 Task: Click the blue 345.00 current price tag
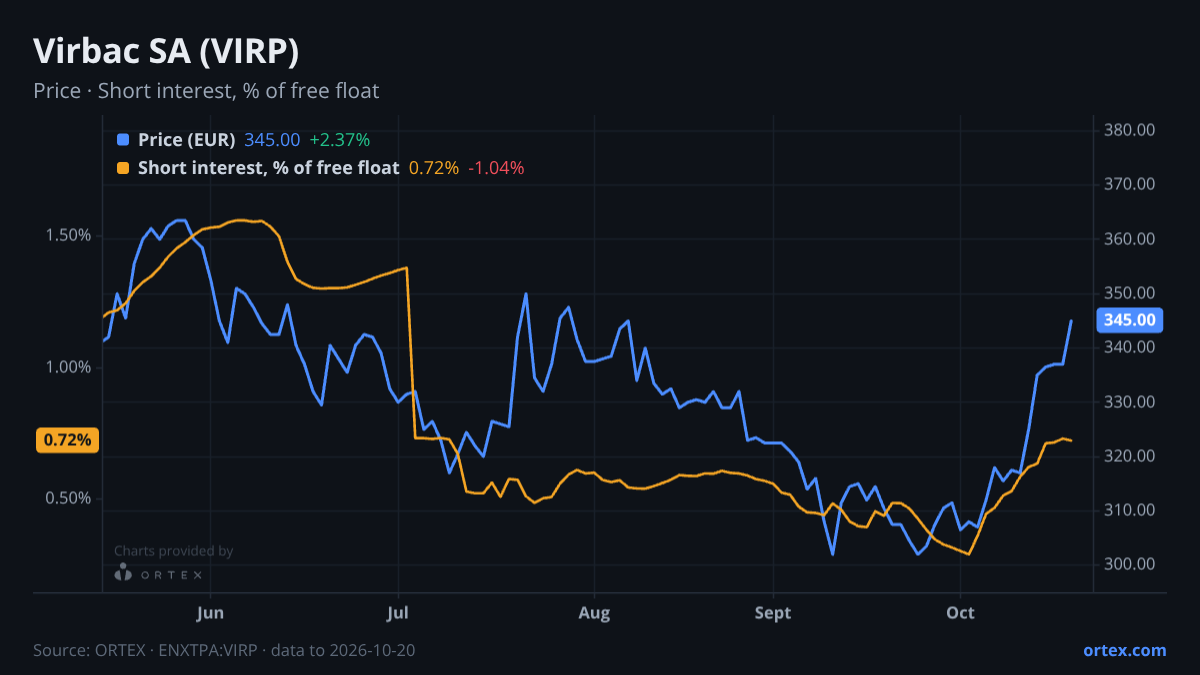click(1131, 320)
